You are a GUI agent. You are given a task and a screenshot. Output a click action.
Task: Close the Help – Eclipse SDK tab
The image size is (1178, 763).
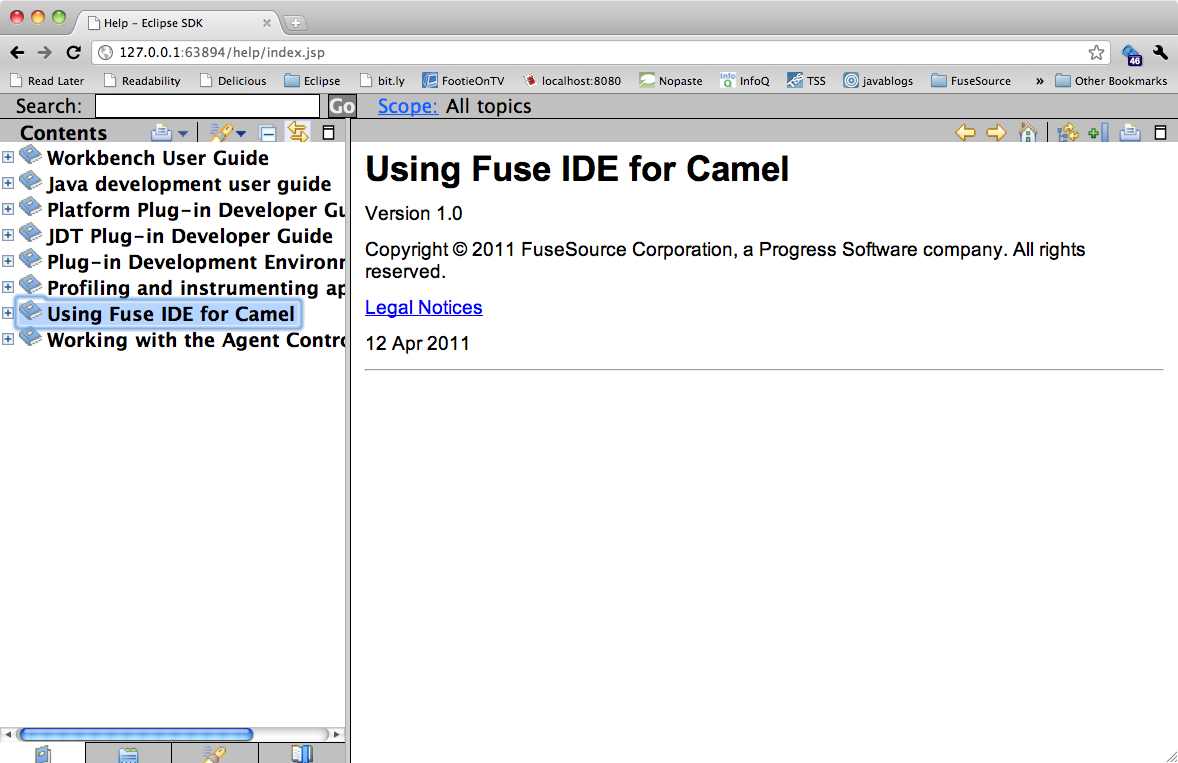click(267, 23)
